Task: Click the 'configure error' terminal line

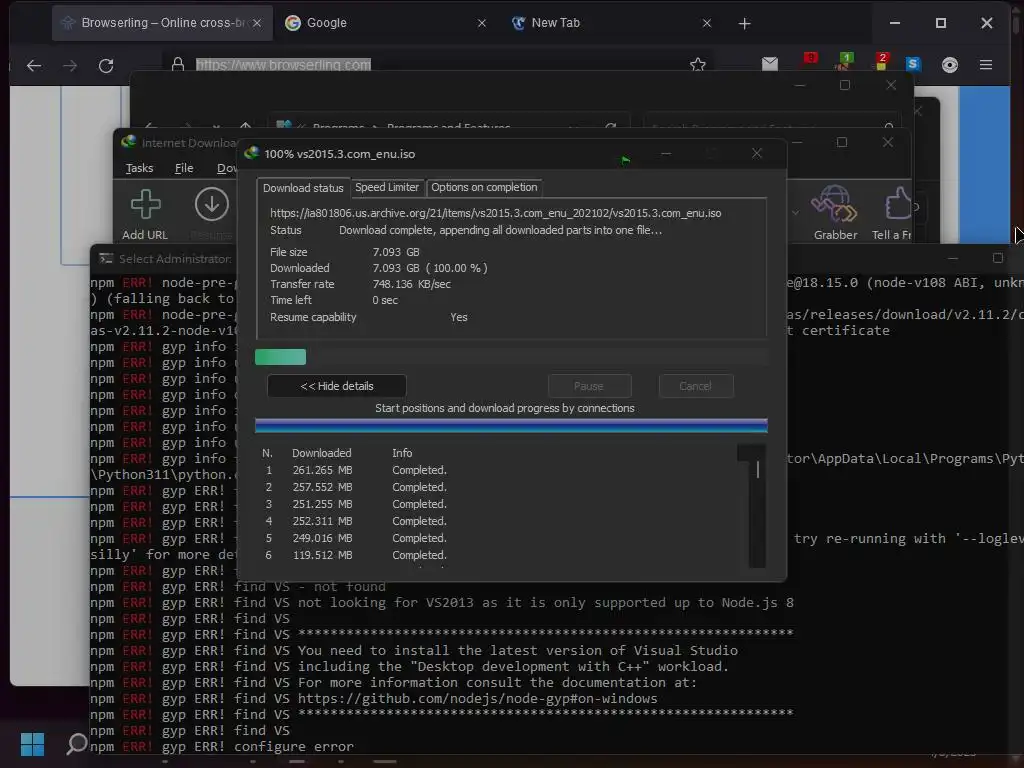Action: click(x=294, y=746)
